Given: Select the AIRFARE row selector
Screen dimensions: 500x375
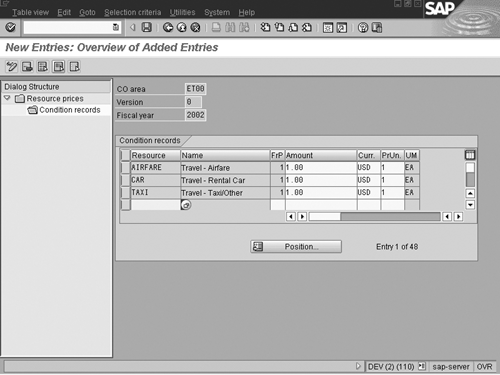Looking at the screenshot, I should point(125,167).
